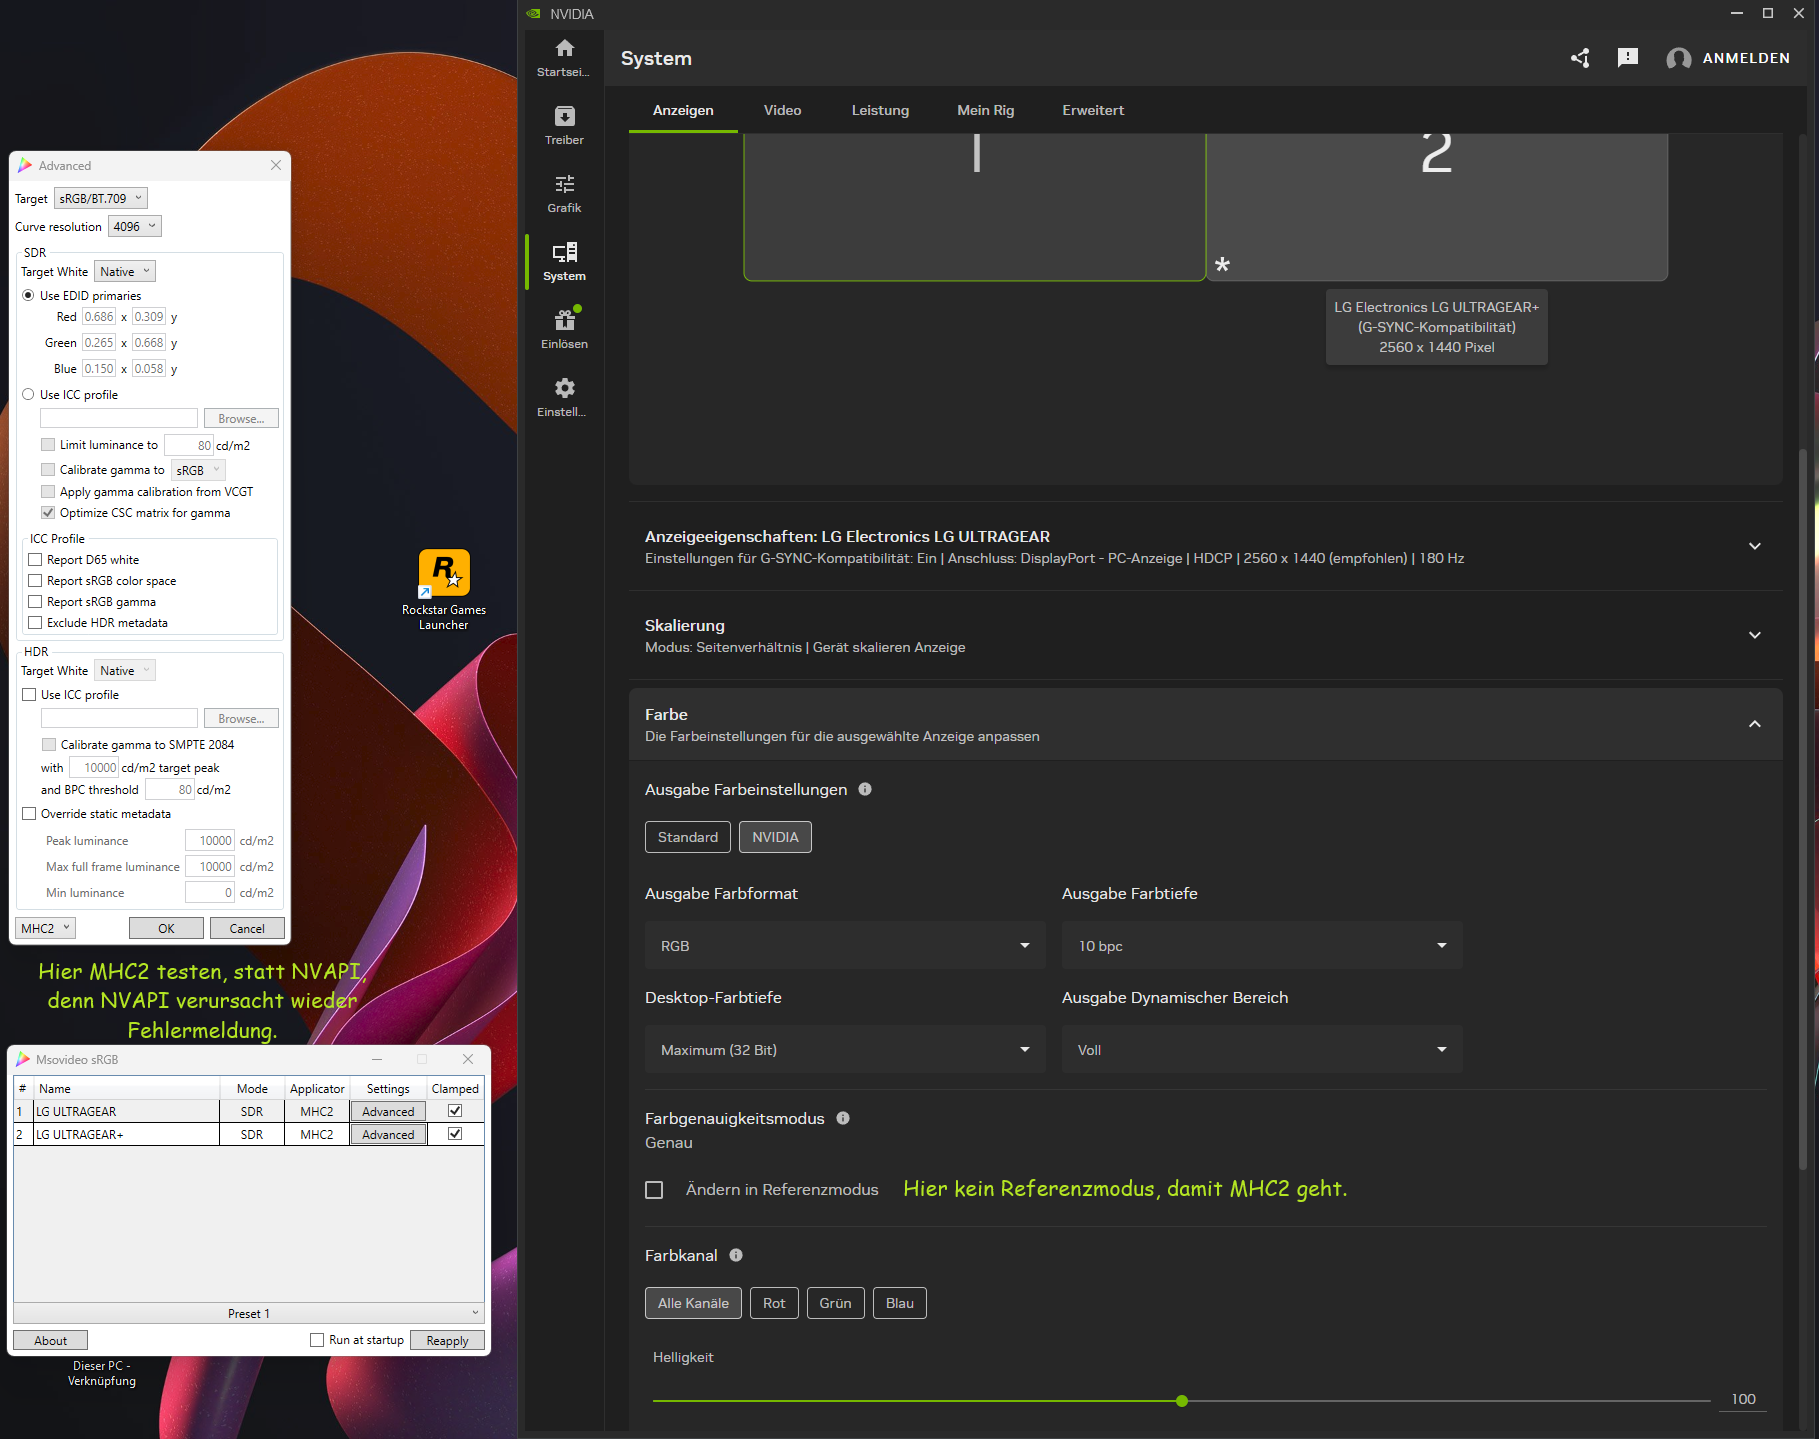Open the Erweitert tab

[x=1093, y=110]
